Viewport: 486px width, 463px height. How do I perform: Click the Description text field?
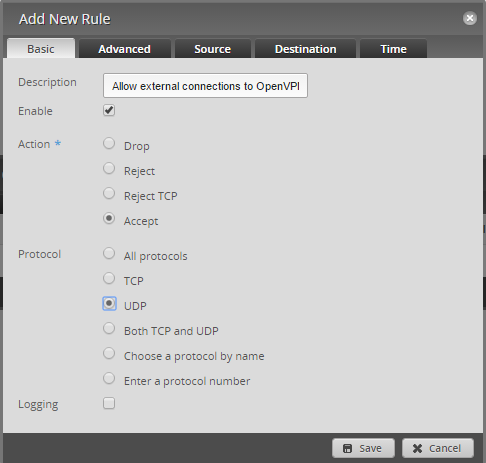tap(205, 86)
